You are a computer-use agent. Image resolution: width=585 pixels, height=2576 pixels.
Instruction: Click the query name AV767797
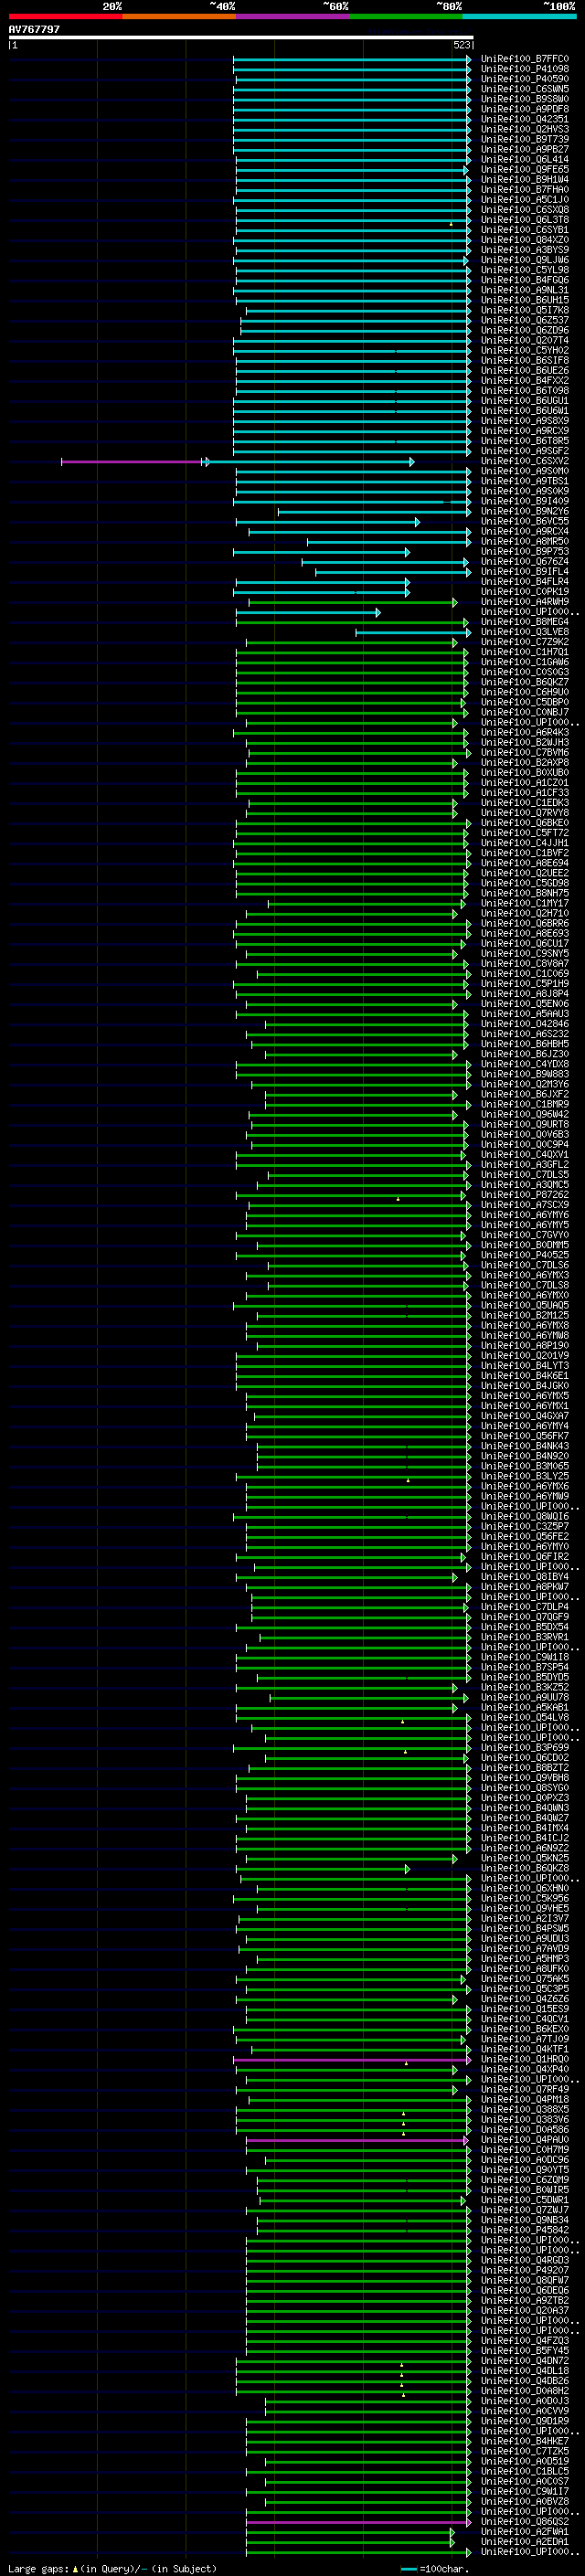pos(34,29)
